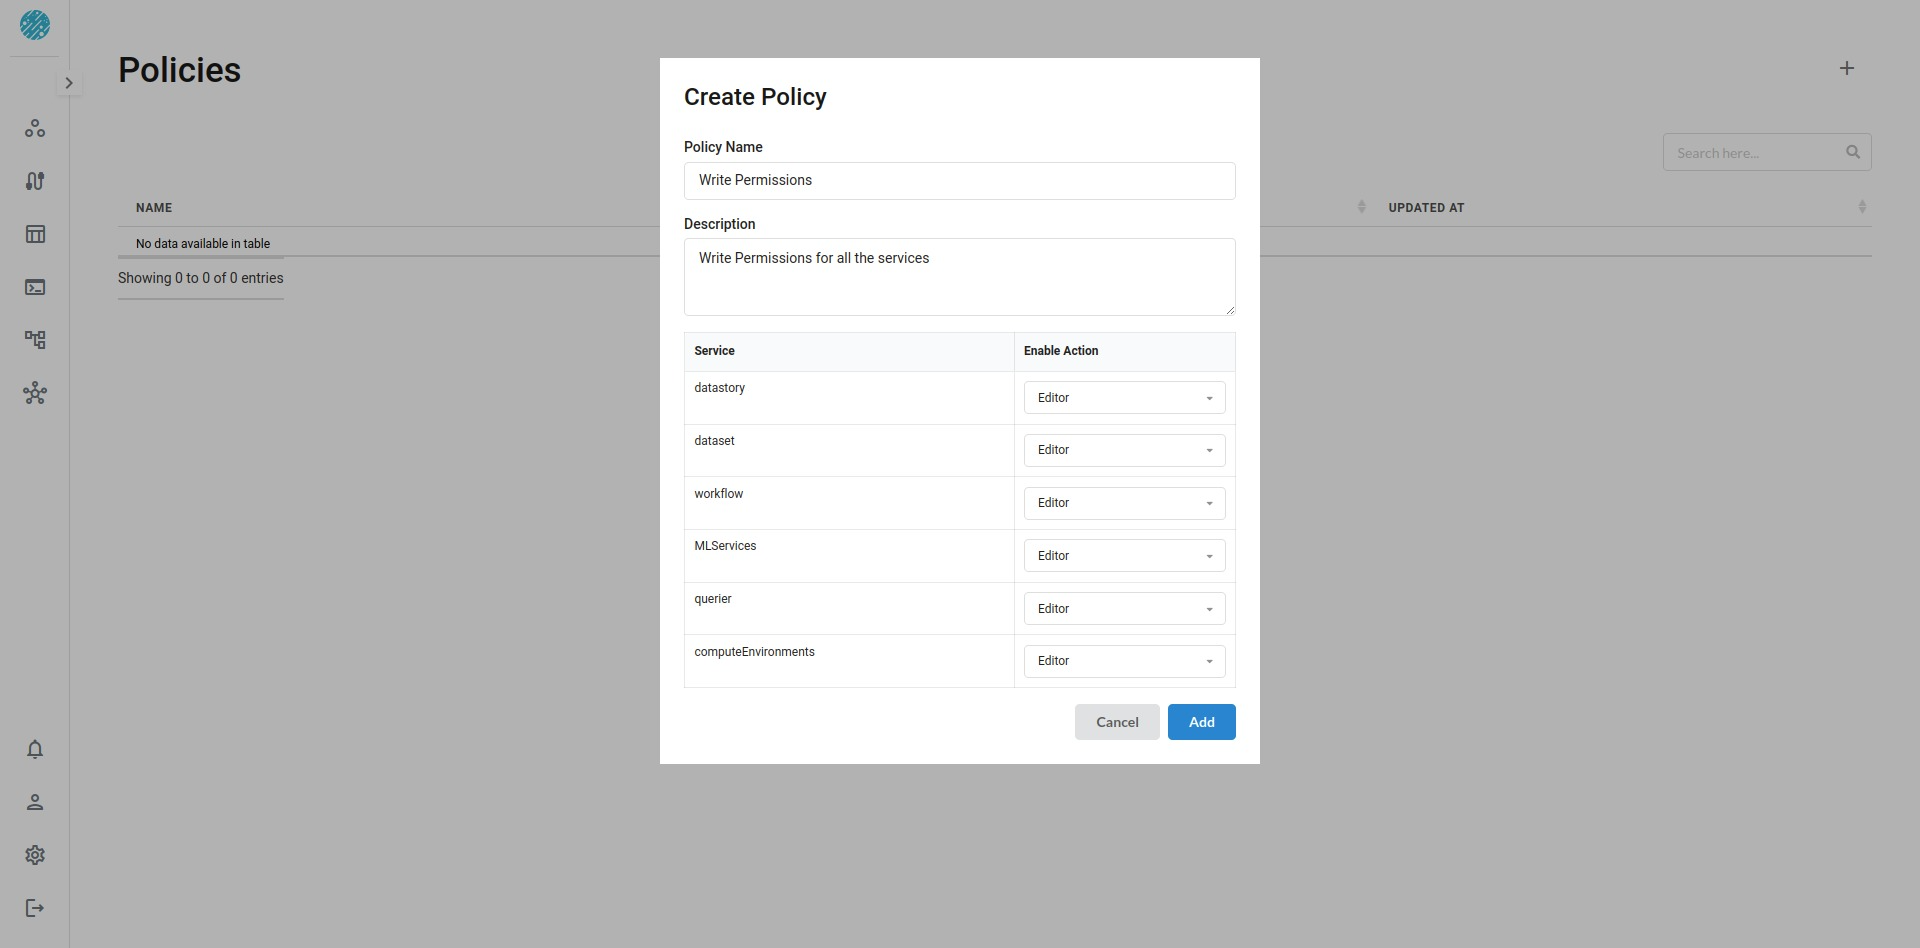Open the querier terminal icon in sidebar

35,287
